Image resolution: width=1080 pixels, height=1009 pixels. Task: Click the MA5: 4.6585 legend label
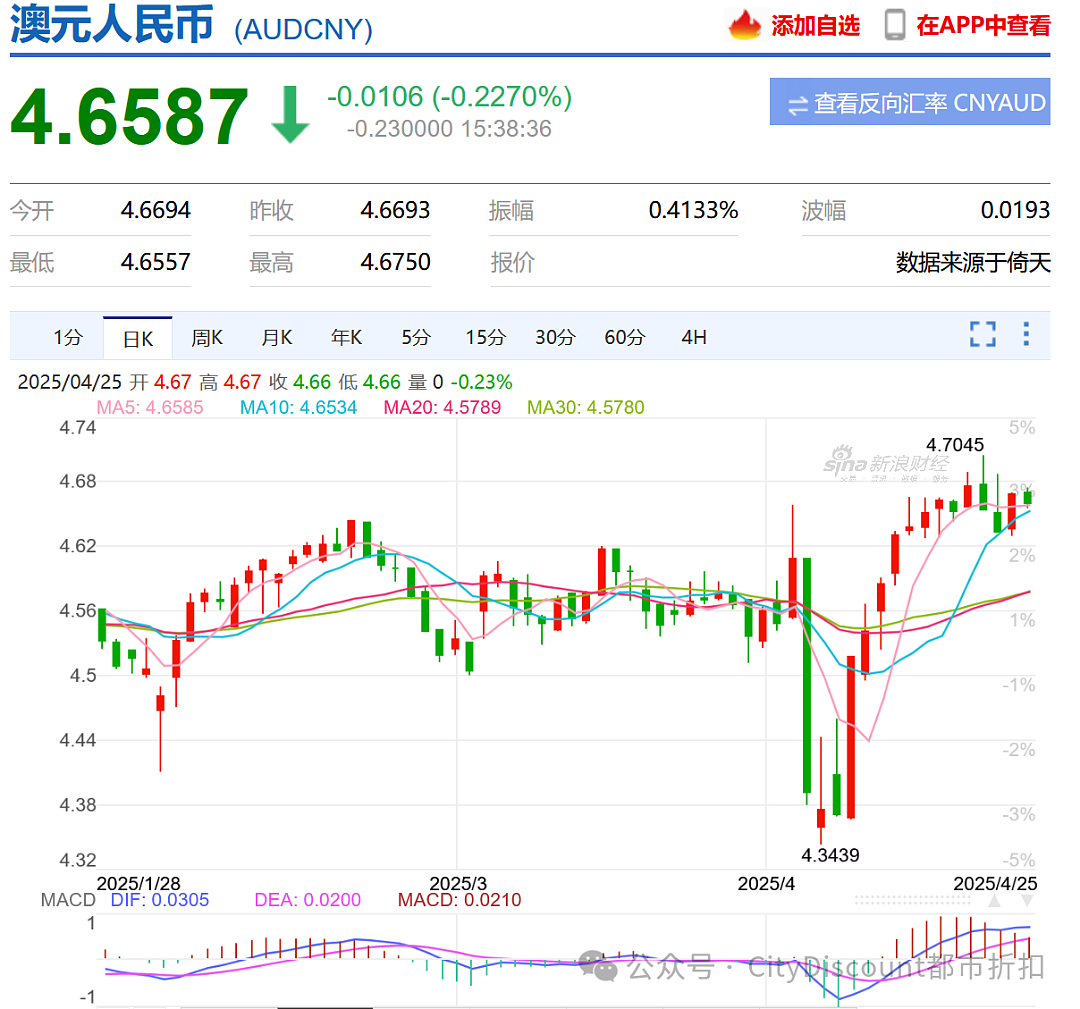[x=150, y=408]
